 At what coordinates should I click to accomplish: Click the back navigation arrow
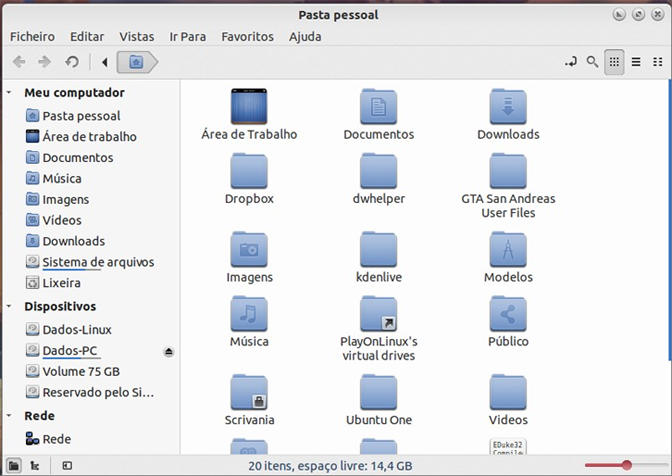pos(19,62)
